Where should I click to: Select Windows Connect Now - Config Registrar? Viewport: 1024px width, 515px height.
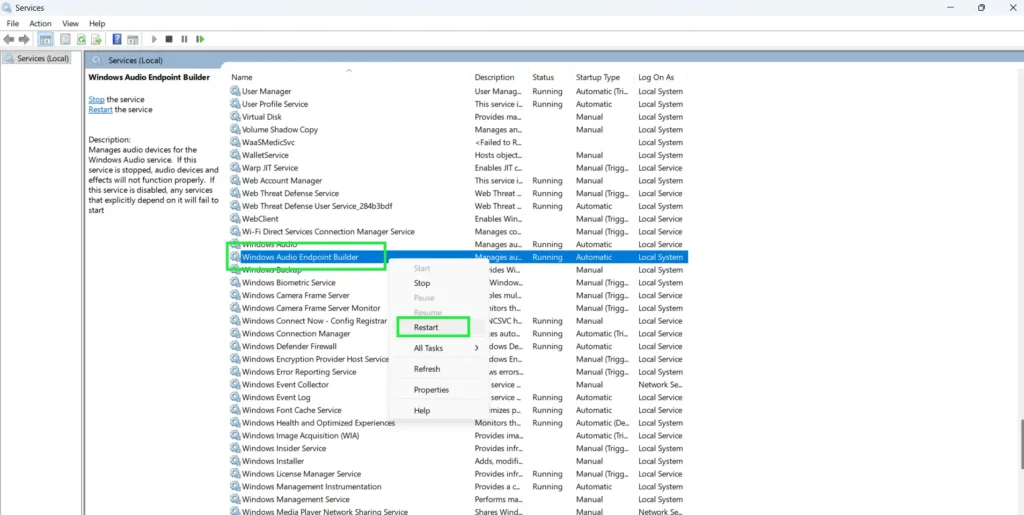458,321
